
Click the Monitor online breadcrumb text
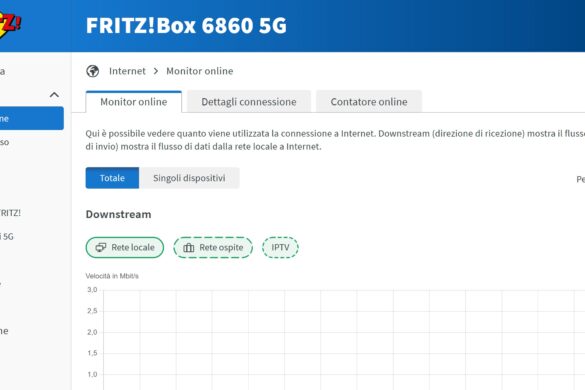coord(200,71)
